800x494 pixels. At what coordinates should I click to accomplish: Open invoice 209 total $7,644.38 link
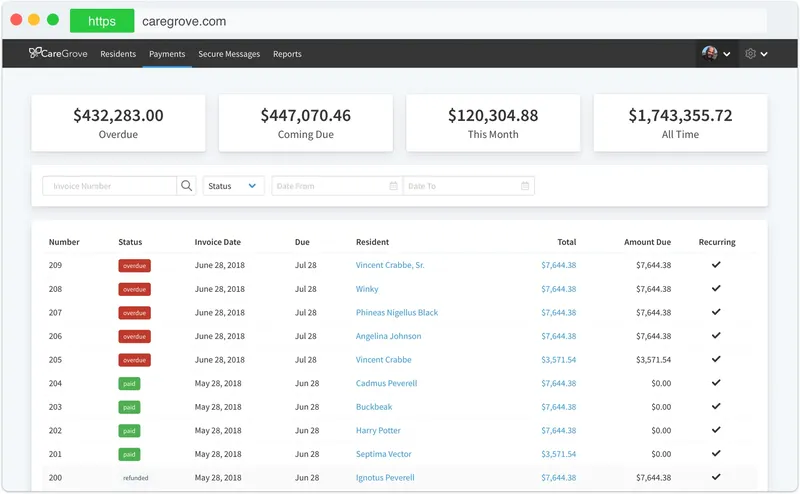click(x=559, y=265)
